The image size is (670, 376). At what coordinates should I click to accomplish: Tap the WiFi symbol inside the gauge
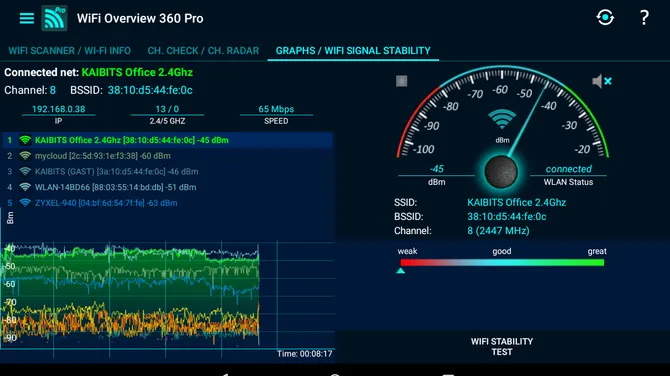[502, 119]
